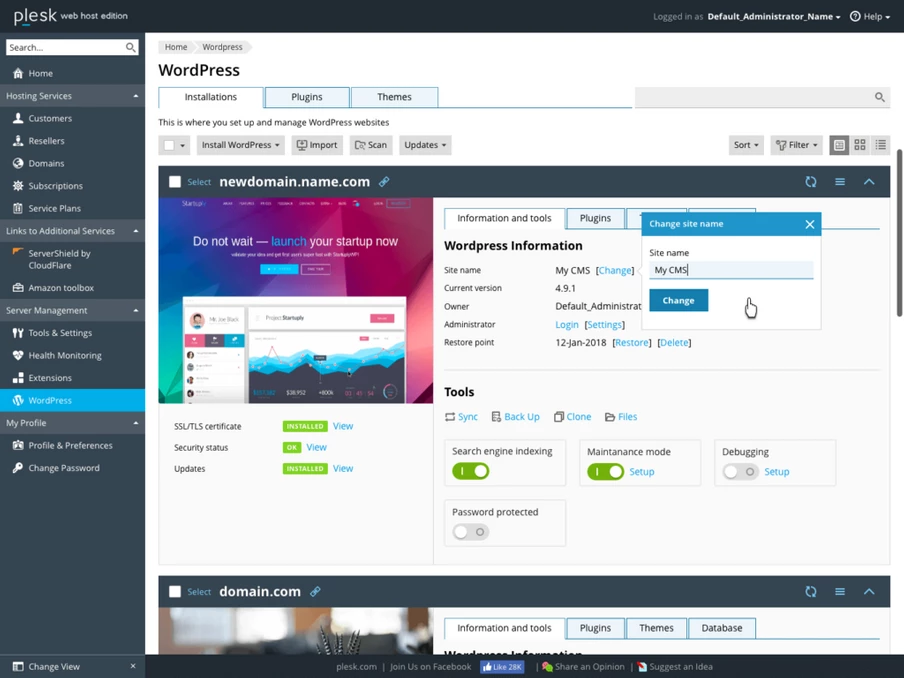Open WordPress in the left sidebar
This screenshot has height=678, width=904.
tap(50, 400)
